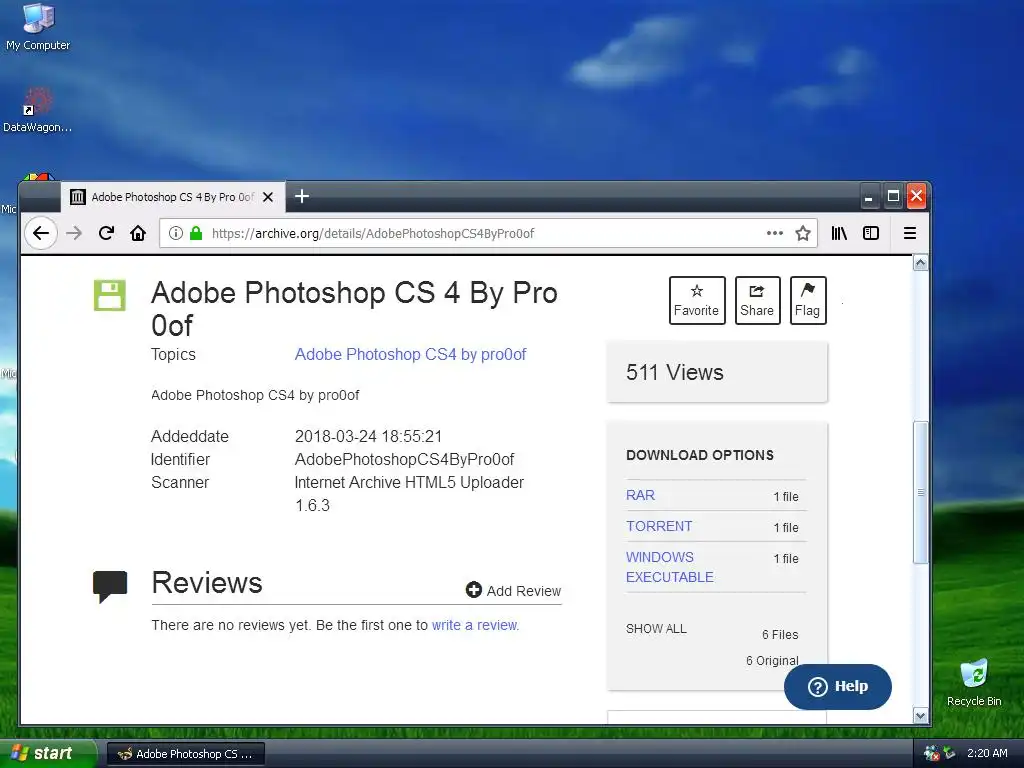Flag this archive item

point(808,300)
